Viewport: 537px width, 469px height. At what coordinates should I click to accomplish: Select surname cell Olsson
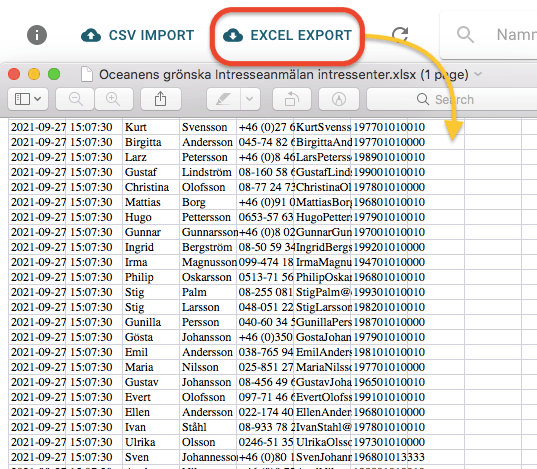[x=208, y=442]
